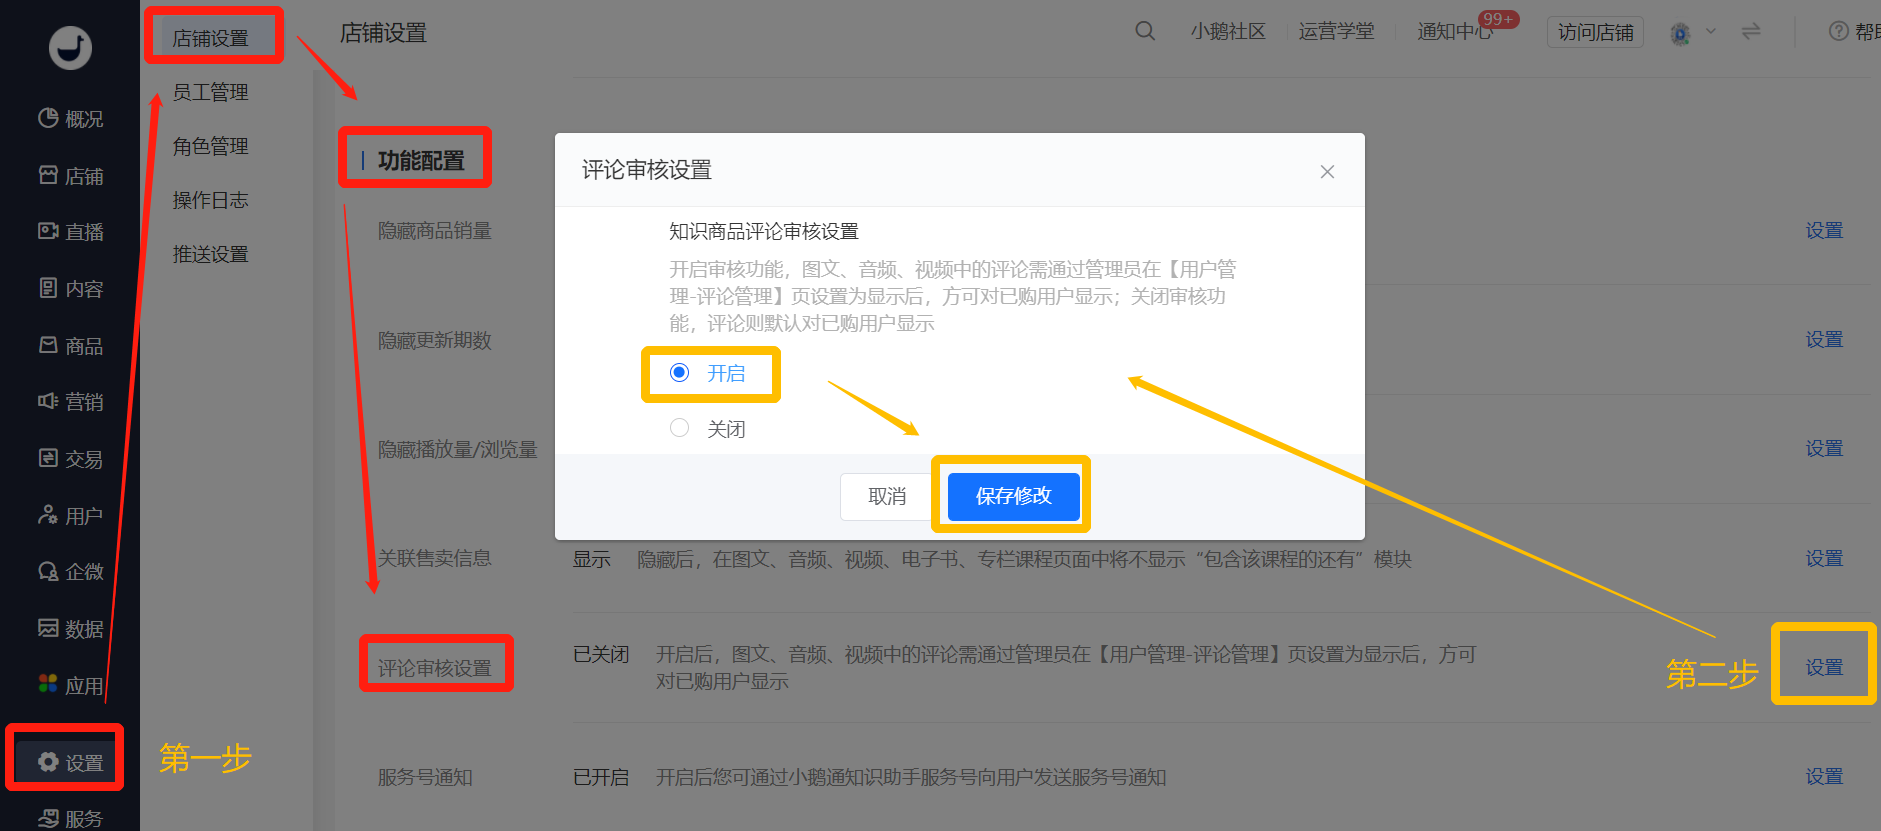Click the search magnifier icon in header
Image resolution: width=1881 pixels, height=831 pixels.
[x=1145, y=31]
